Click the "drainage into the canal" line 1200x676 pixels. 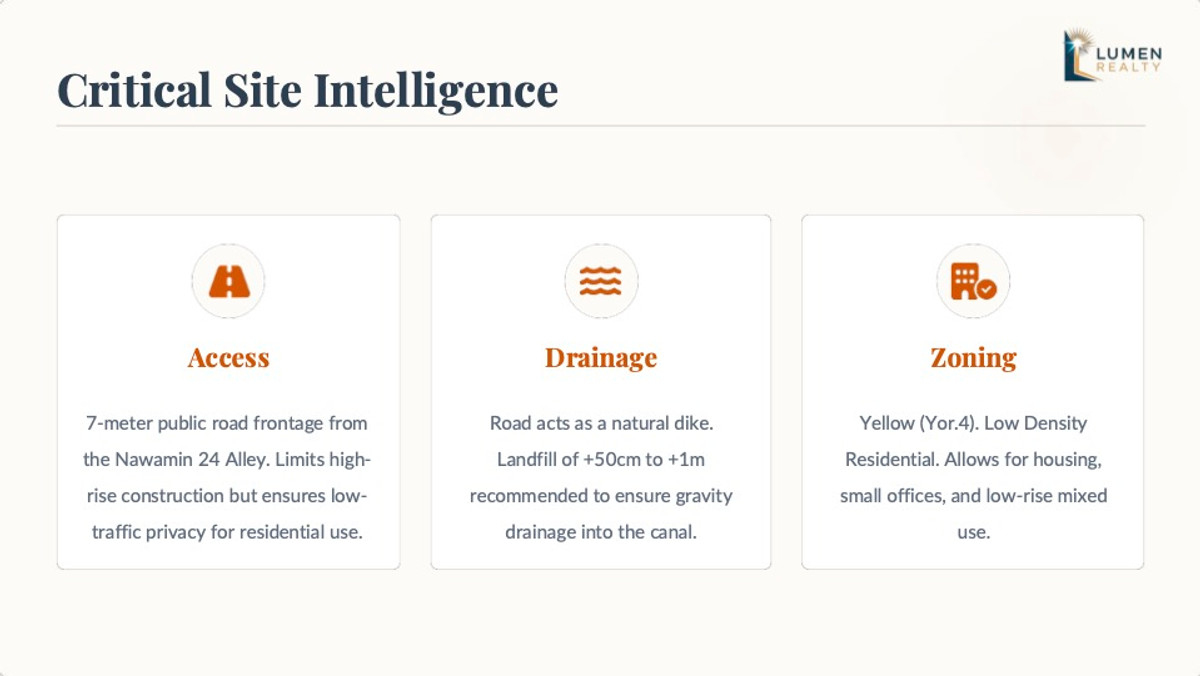(601, 532)
